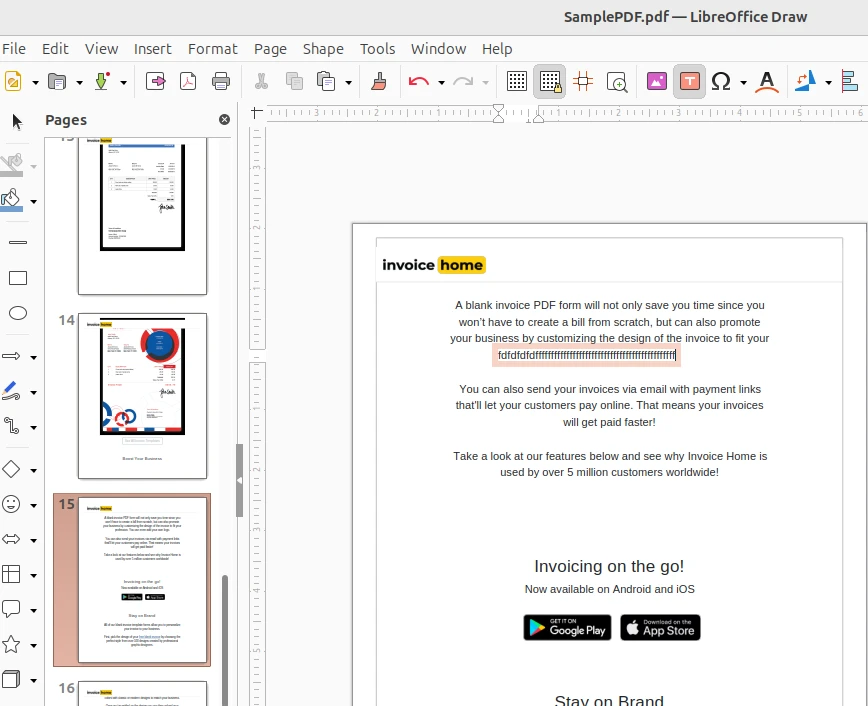Image resolution: width=868 pixels, height=706 pixels.
Task: Select the Clone Formatting brush
Action: 379,81
